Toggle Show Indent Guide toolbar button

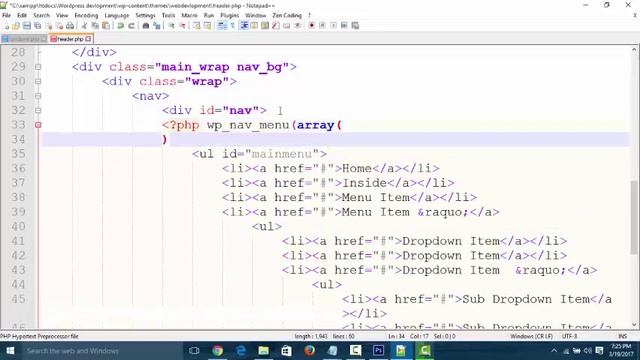[244, 26]
